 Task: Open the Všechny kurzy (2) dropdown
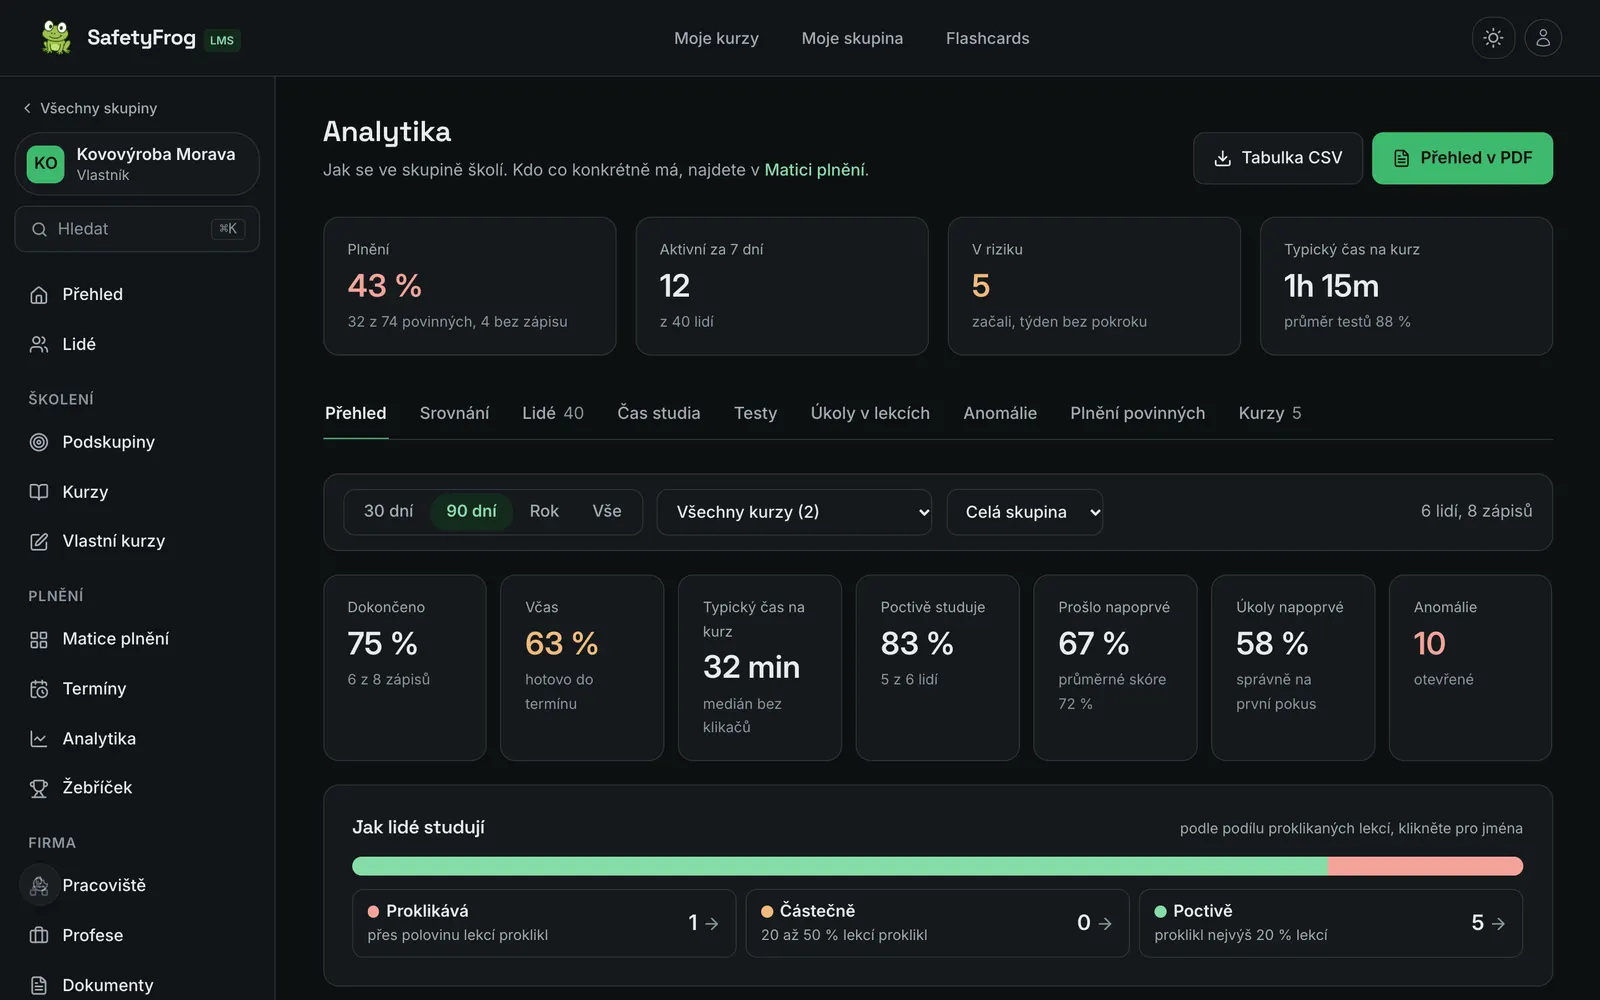pos(794,512)
